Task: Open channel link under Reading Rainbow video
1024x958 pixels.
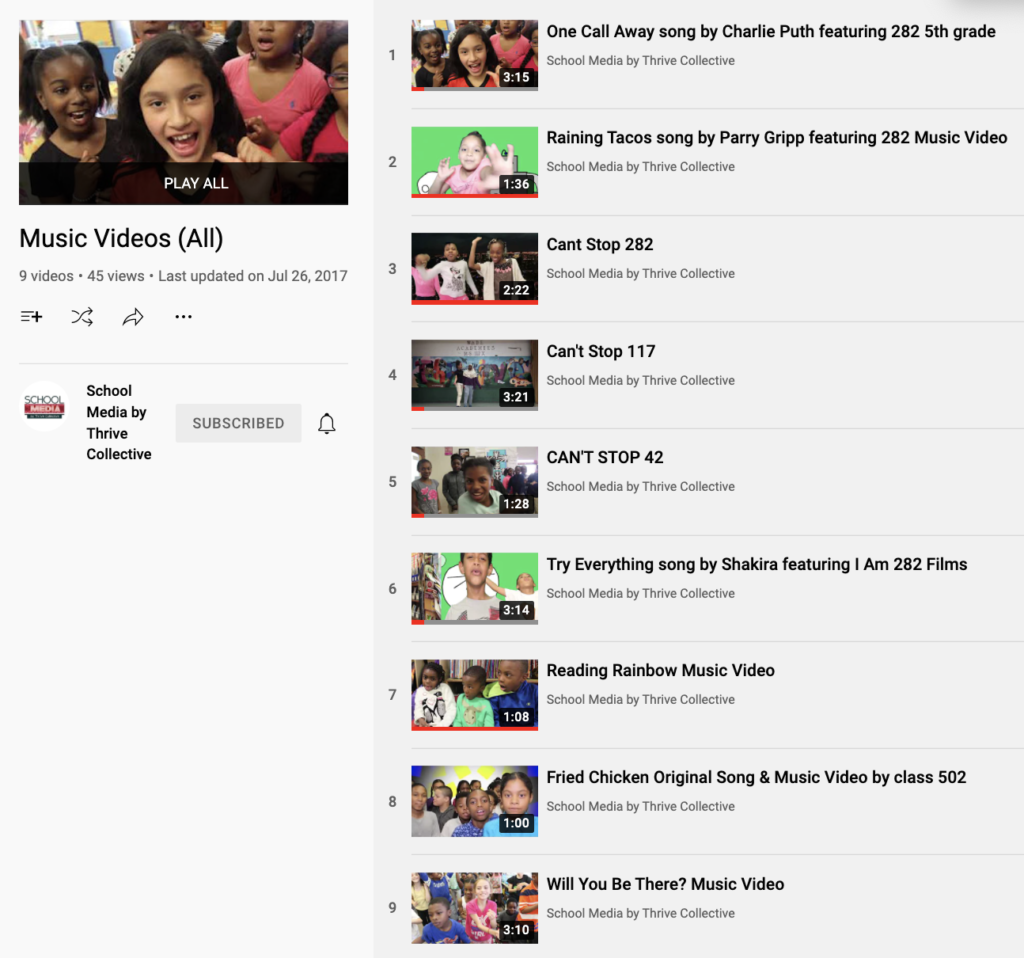Action: tap(641, 699)
